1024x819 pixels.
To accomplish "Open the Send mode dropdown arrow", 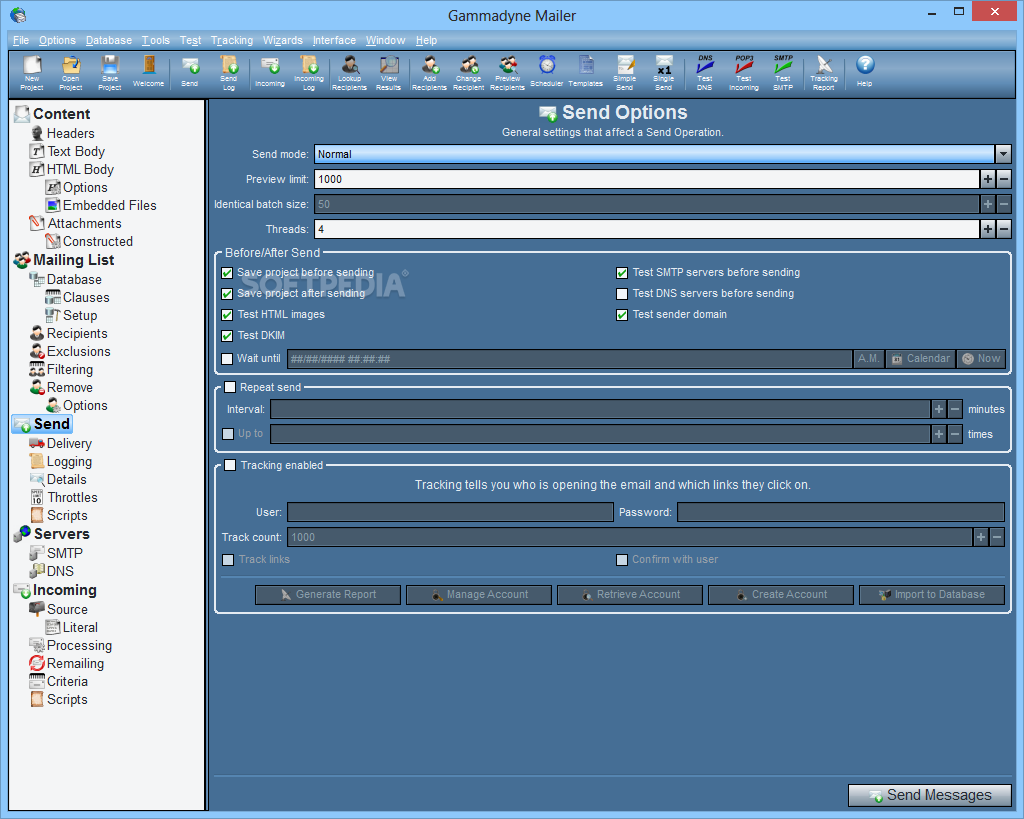I will point(1003,154).
